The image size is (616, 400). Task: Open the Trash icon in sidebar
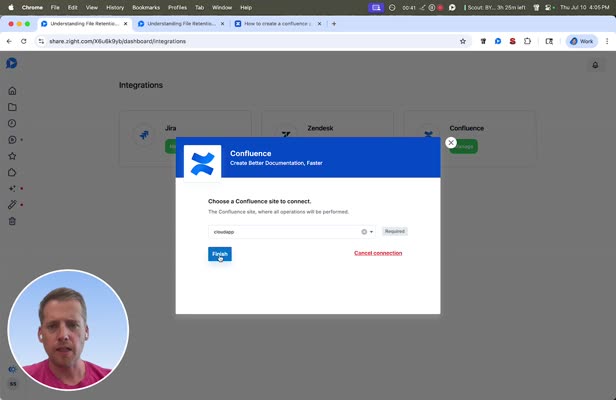(12, 221)
